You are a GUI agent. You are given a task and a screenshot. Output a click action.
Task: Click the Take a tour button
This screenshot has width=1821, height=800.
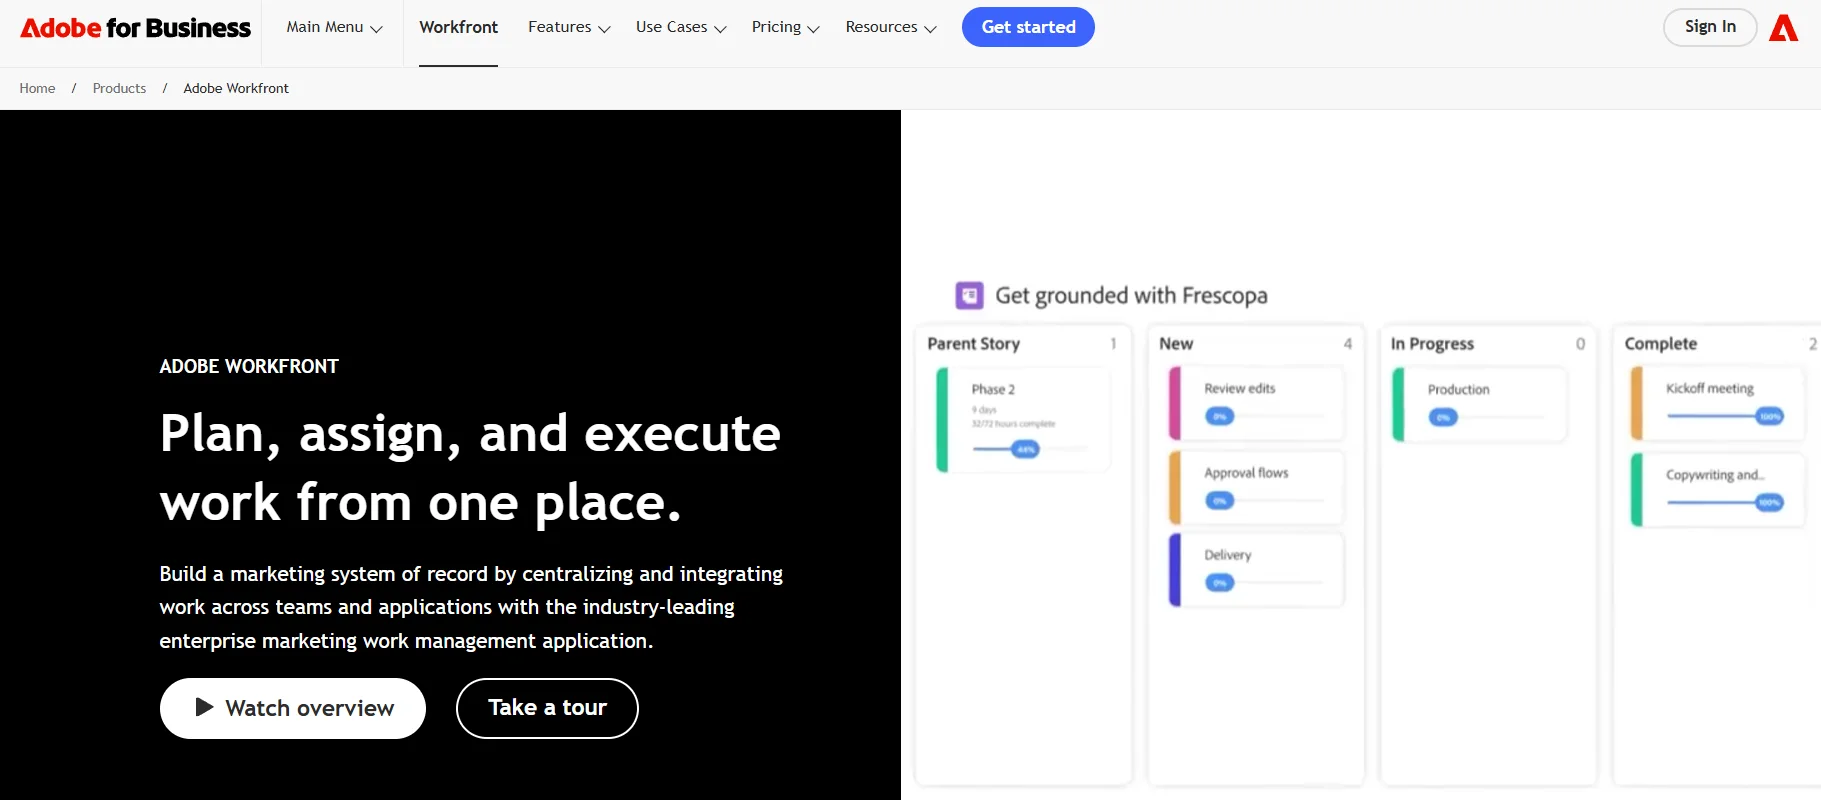coord(547,708)
